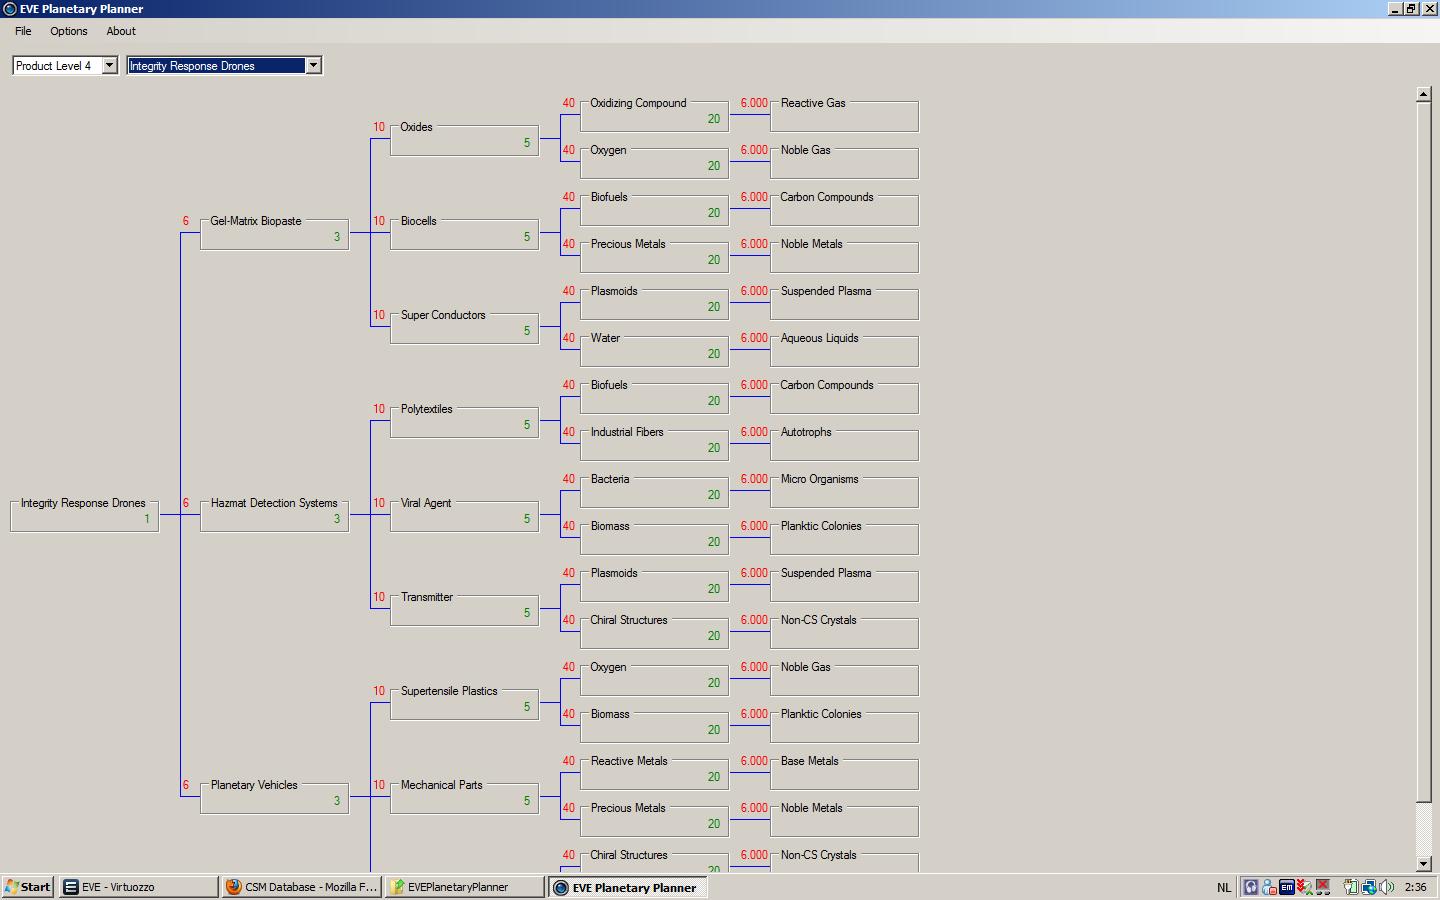Click the Aqueous Liquids resource node
This screenshot has height=900, width=1440.
click(x=844, y=349)
